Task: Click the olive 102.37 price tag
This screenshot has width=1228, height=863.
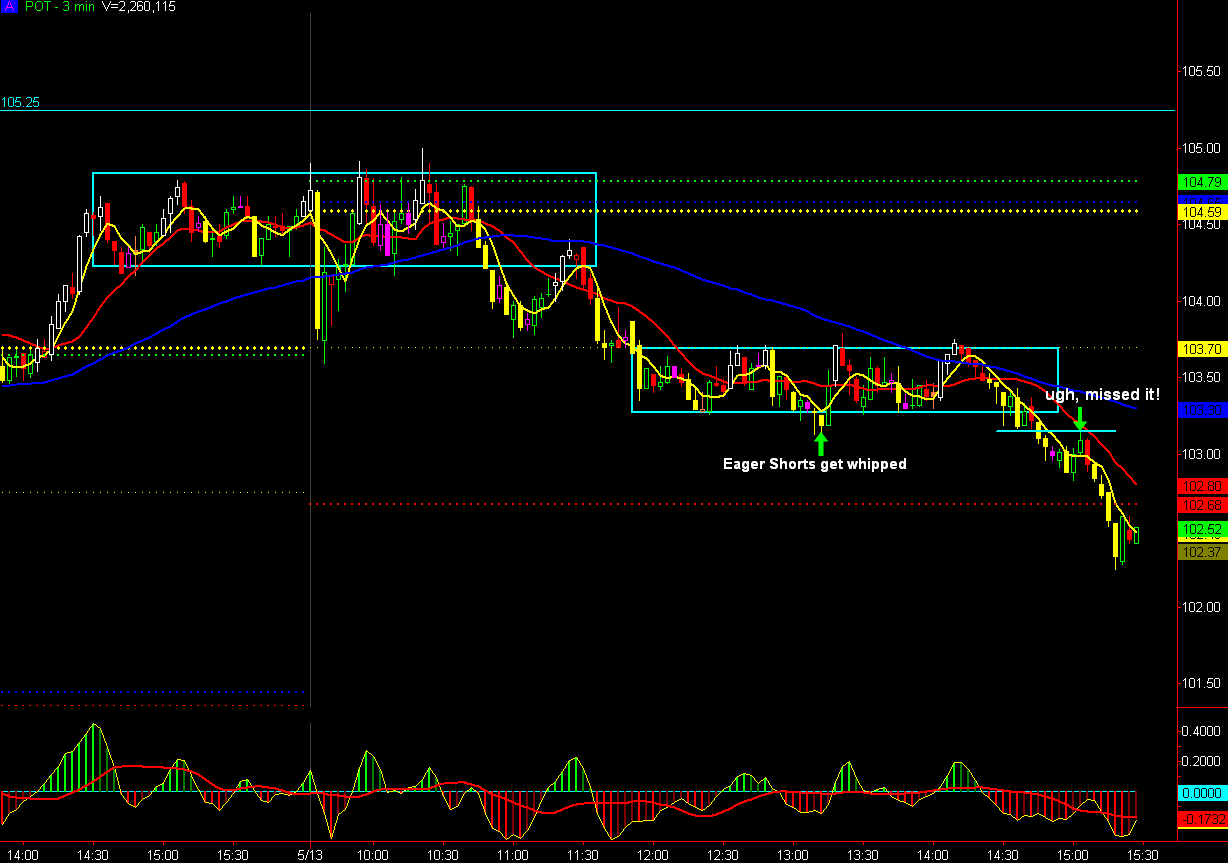Action: 1201,552
